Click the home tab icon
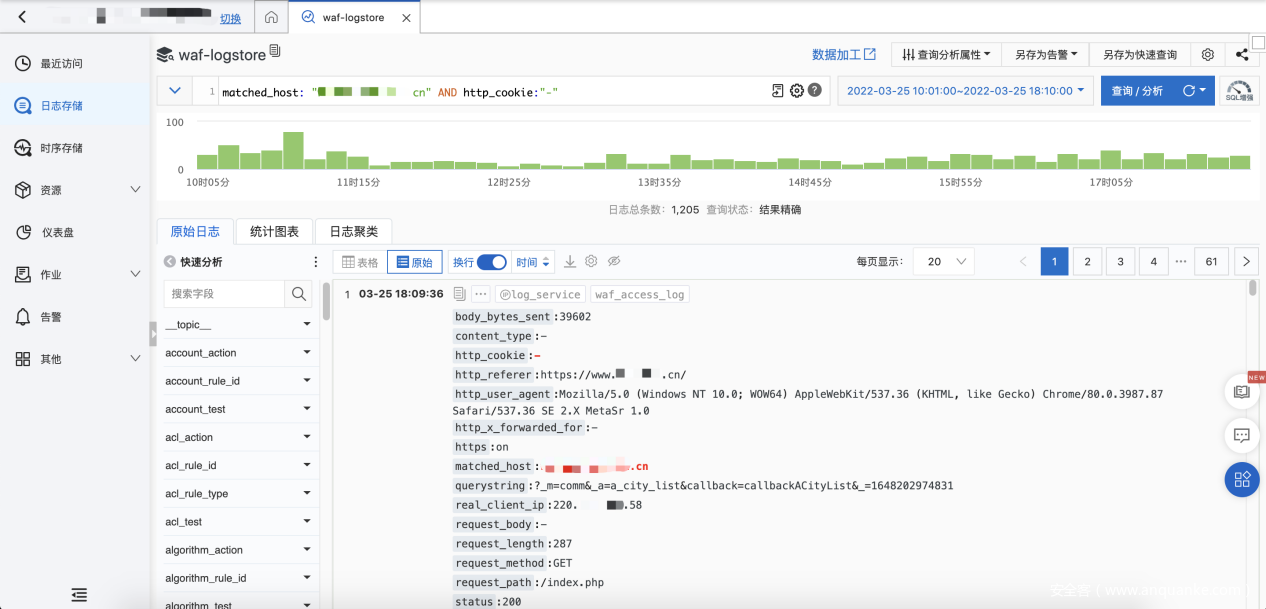 (x=271, y=18)
